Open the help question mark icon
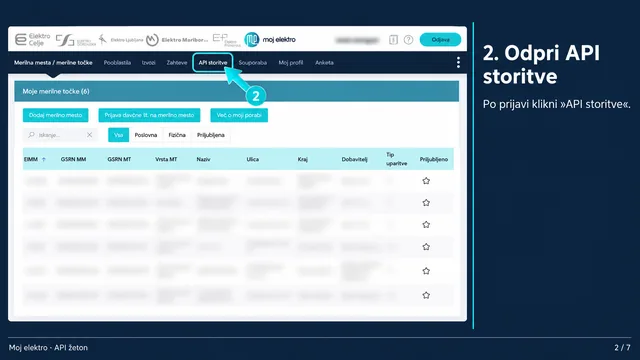 (x=408, y=40)
